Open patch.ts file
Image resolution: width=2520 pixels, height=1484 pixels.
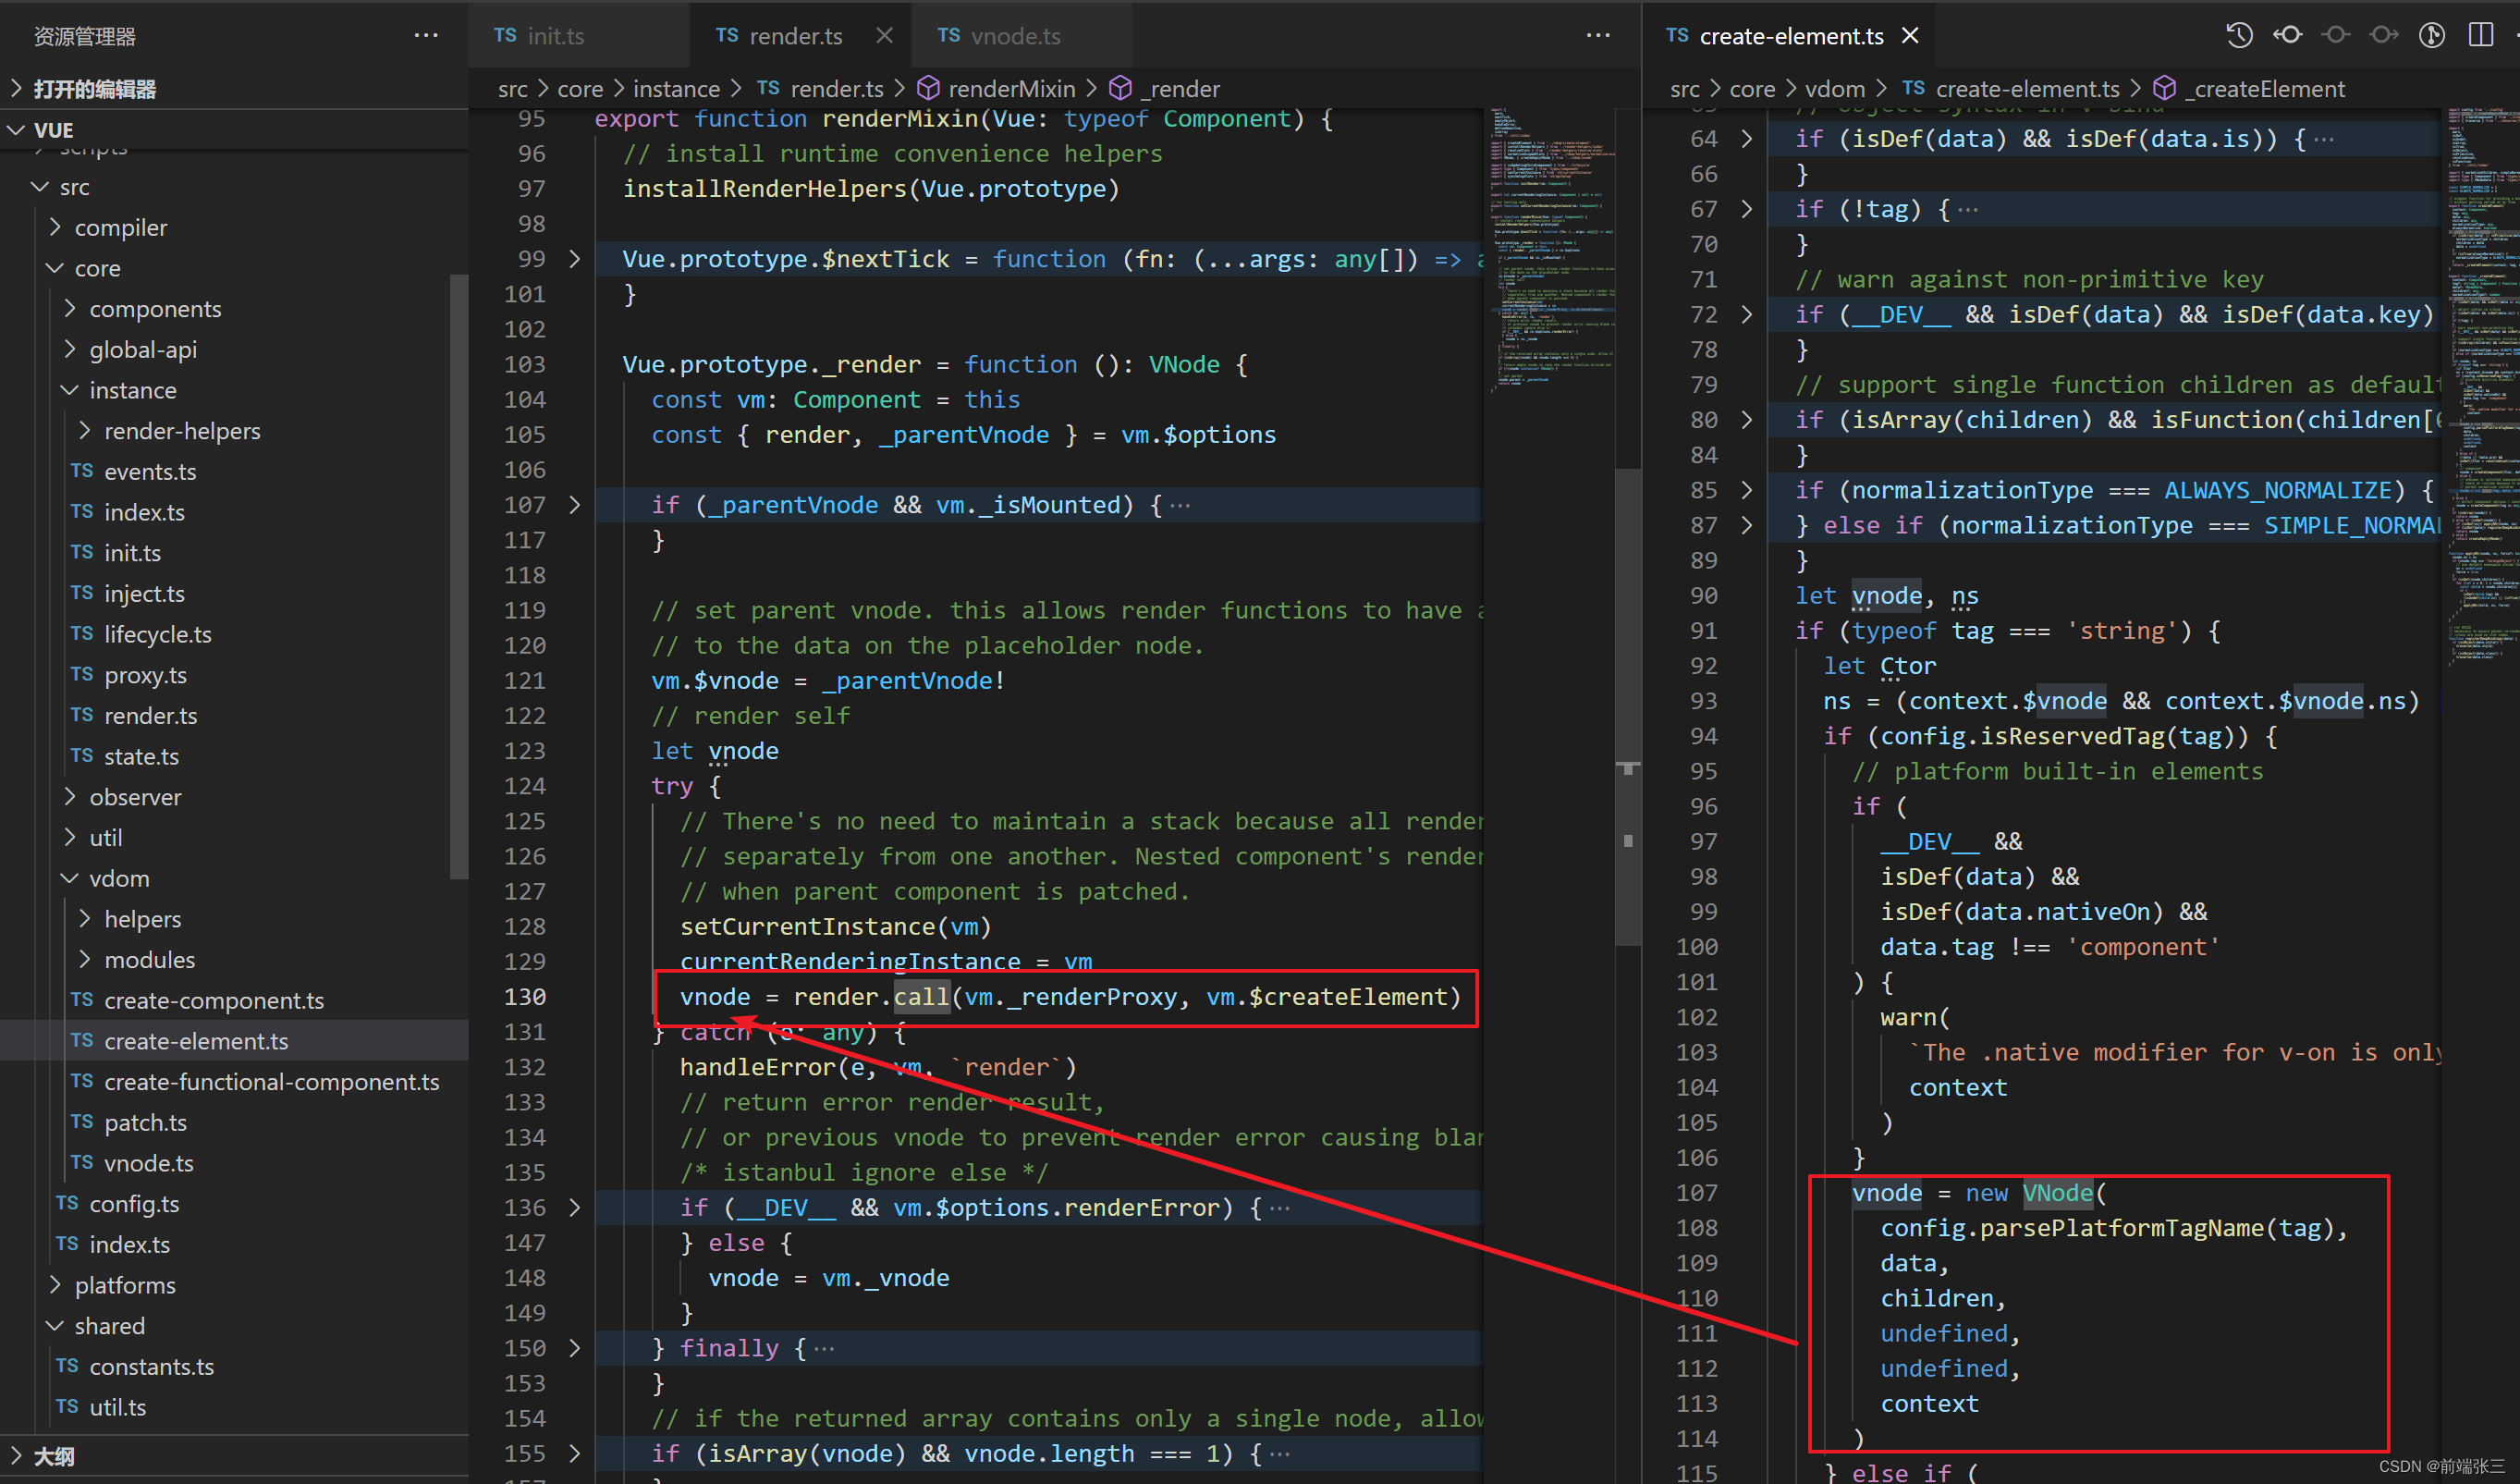(234, 1122)
